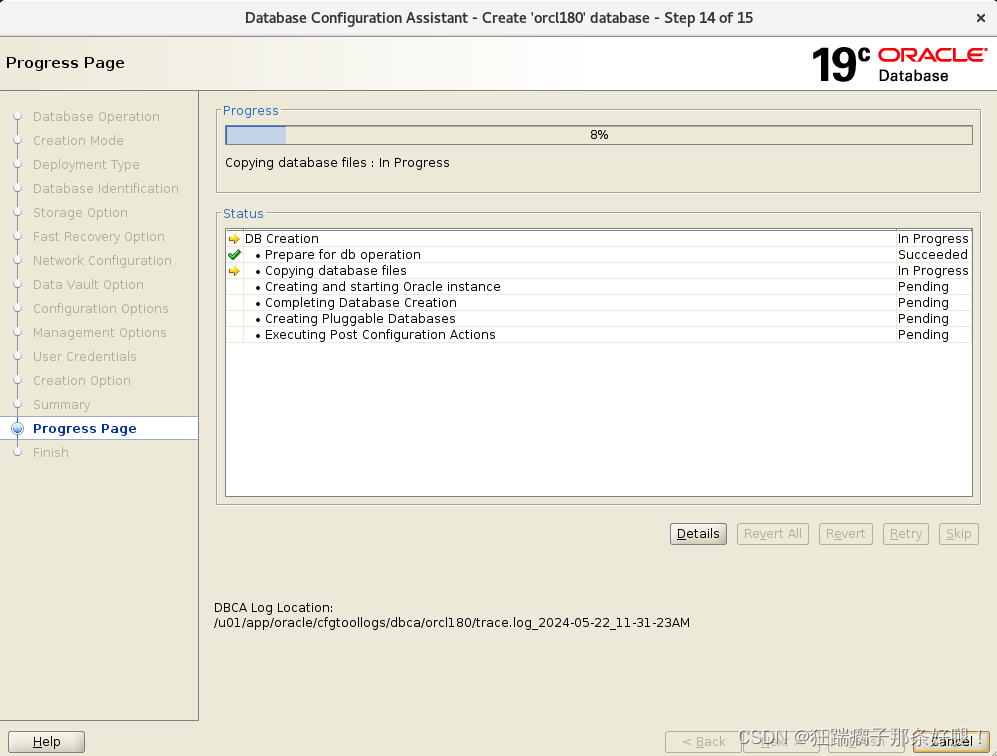Click the Database Operation step bullet

point(17,116)
